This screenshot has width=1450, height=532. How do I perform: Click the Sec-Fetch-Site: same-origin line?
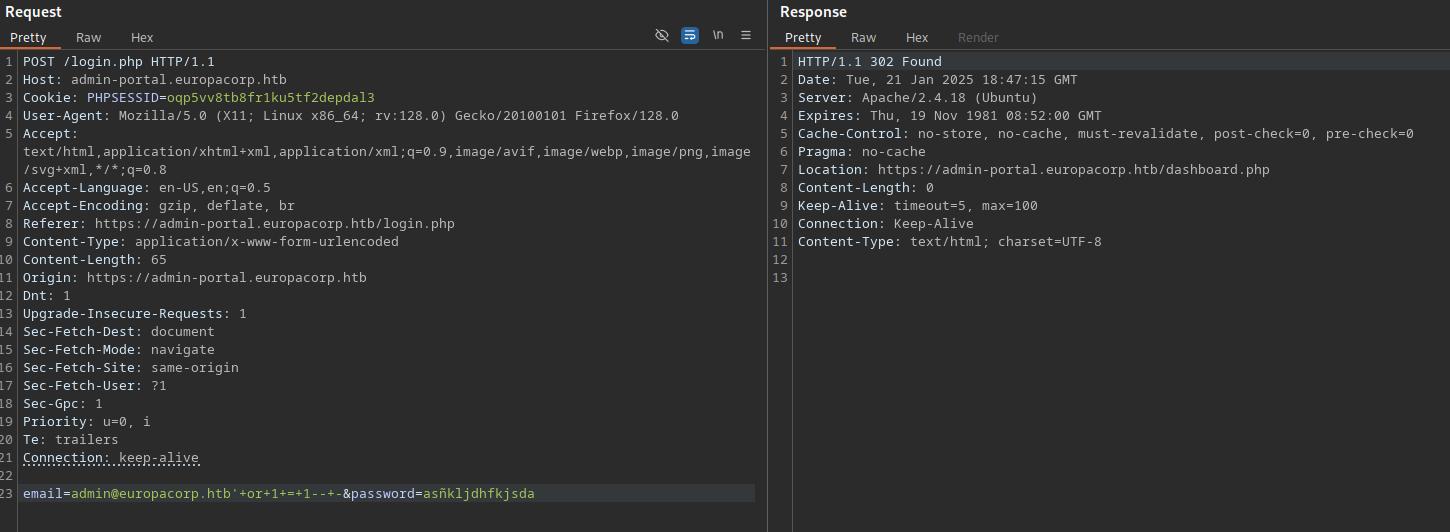(x=131, y=367)
